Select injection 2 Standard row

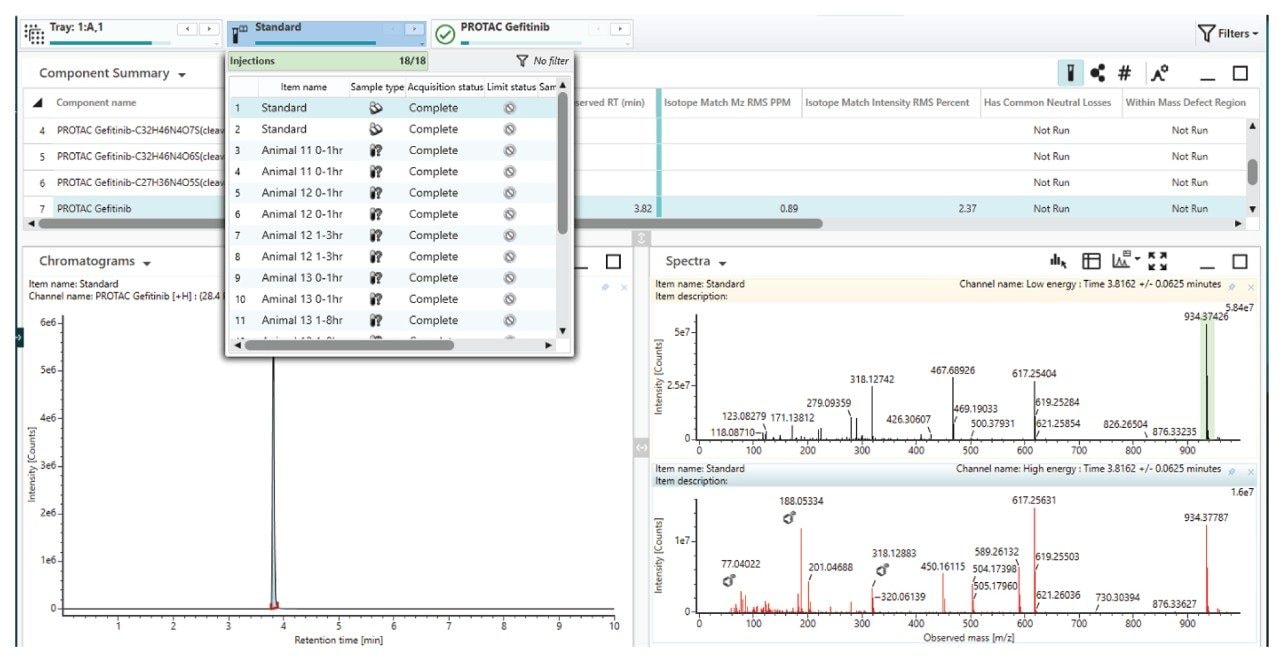[x=393, y=129]
